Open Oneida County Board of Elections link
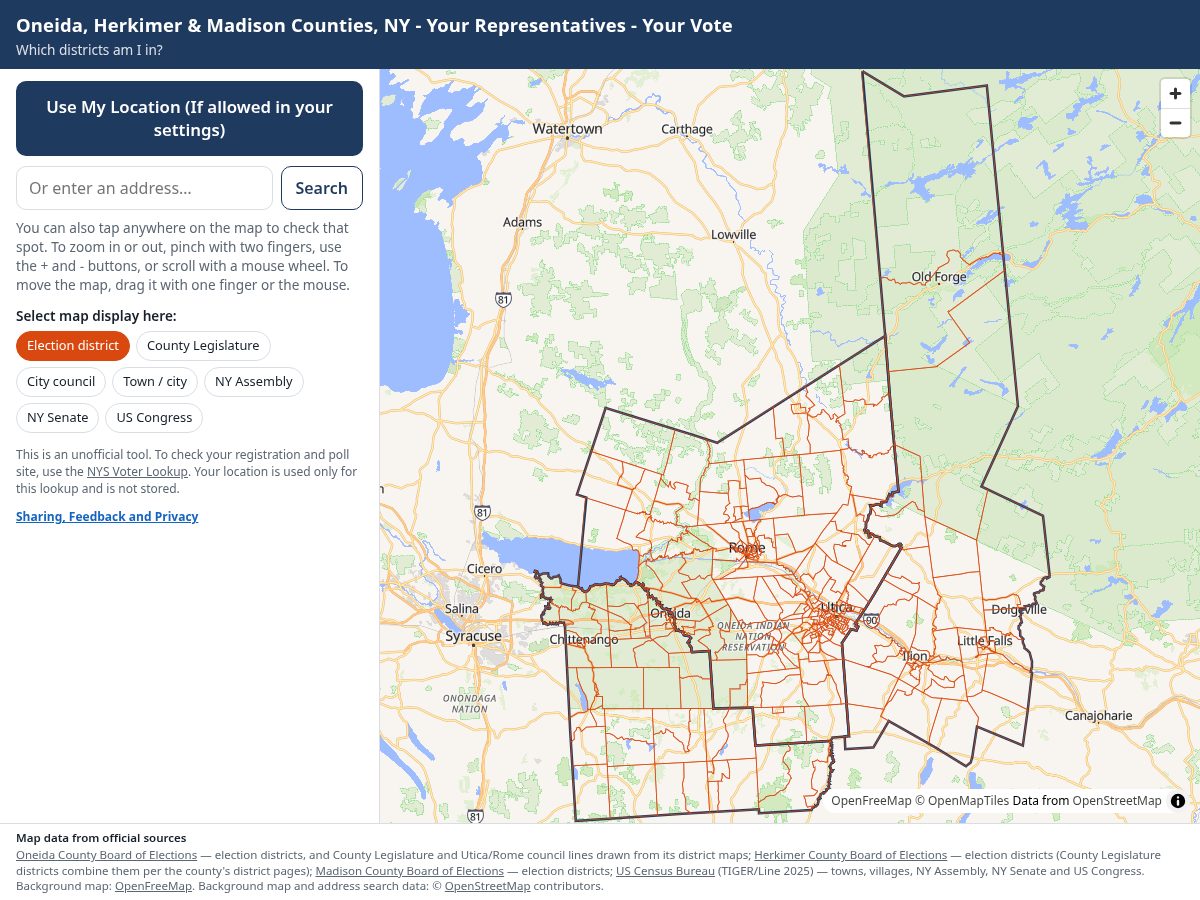Image resolution: width=1200 pixels, height=900 pixels. [x=106, y=855]
